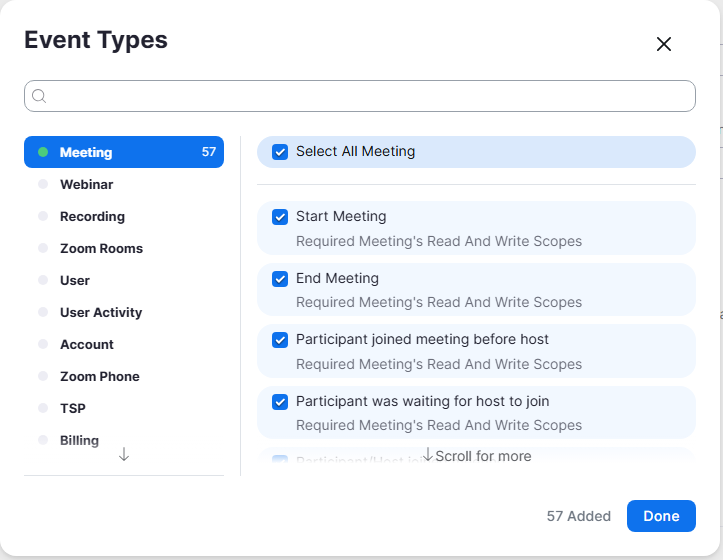Close the Event Types dialog

pyautogui.click(x=664, y=44)
